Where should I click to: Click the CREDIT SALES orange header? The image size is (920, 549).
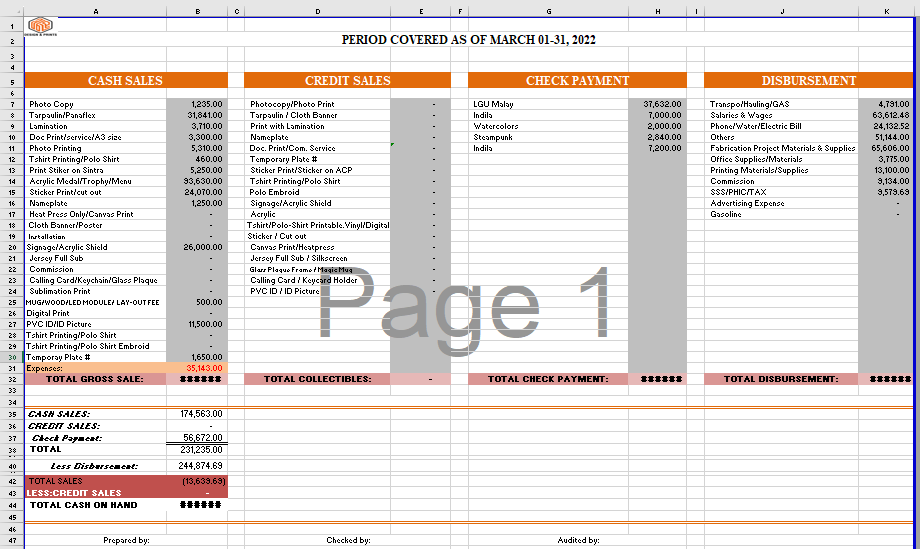coord(347,80)
